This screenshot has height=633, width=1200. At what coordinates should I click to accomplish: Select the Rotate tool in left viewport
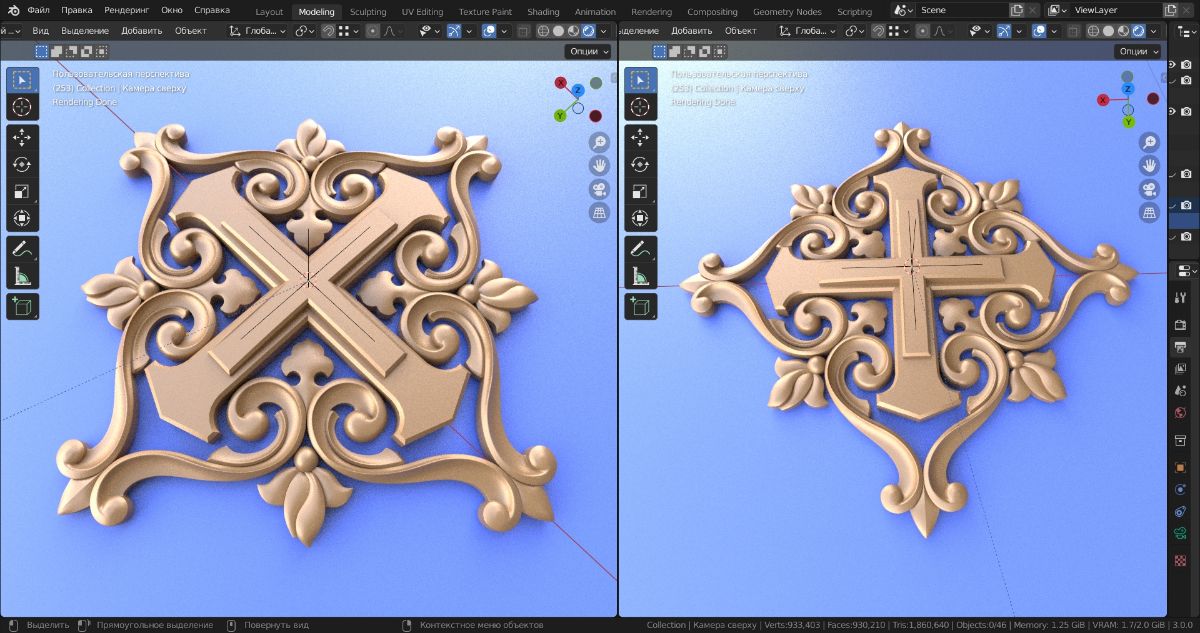pos(22,164)
